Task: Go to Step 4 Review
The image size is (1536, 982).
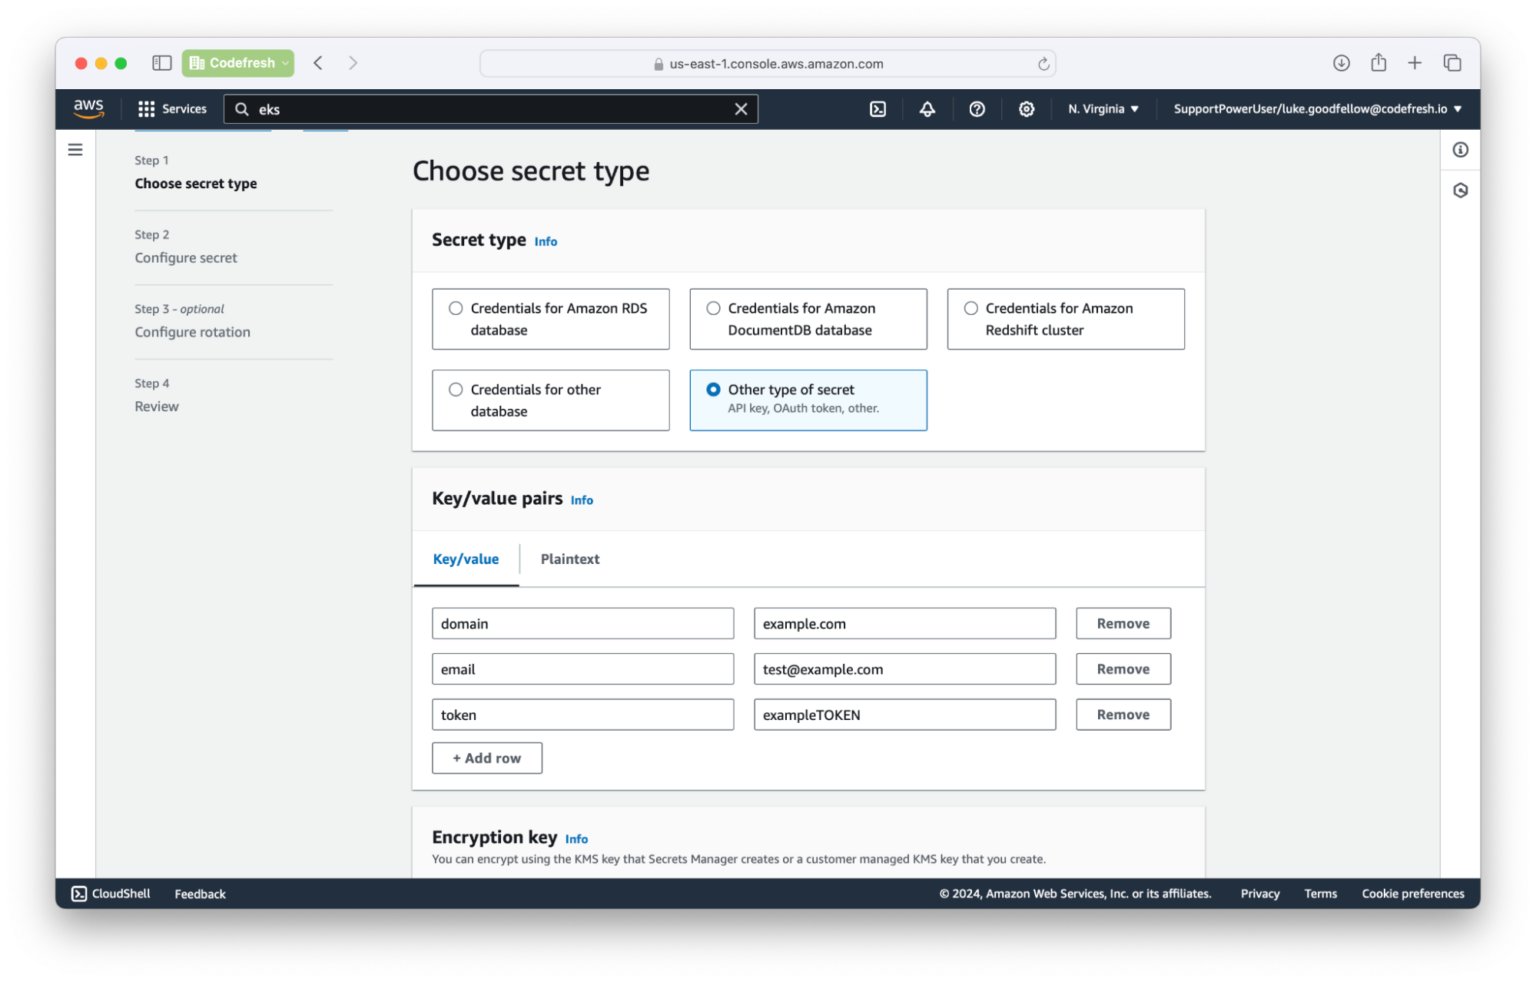Action: click(x=156, y=406)
